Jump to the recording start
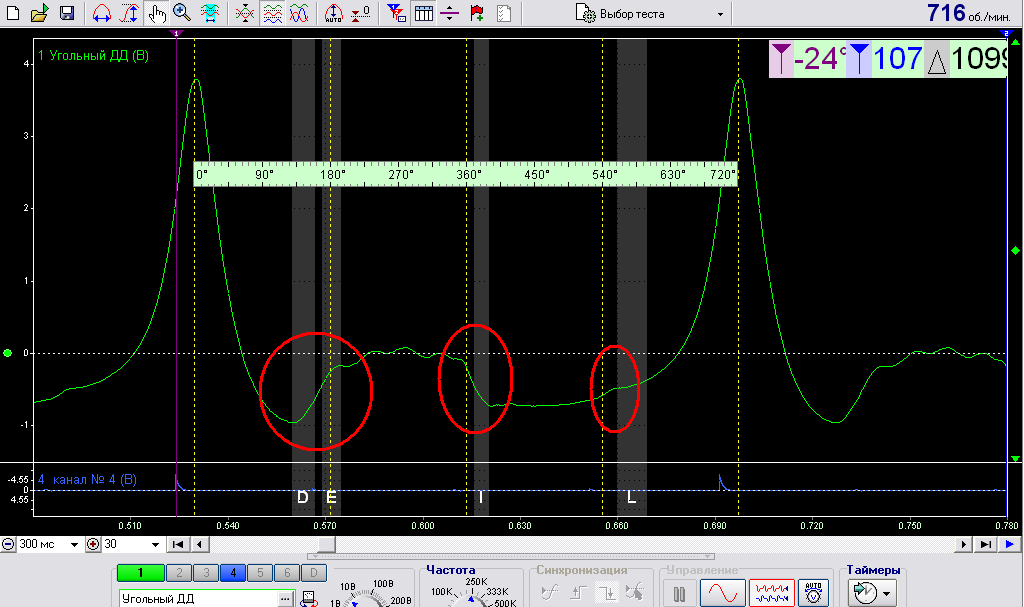Viewport: 1024px width, 607px height. (x=177, y=544)
